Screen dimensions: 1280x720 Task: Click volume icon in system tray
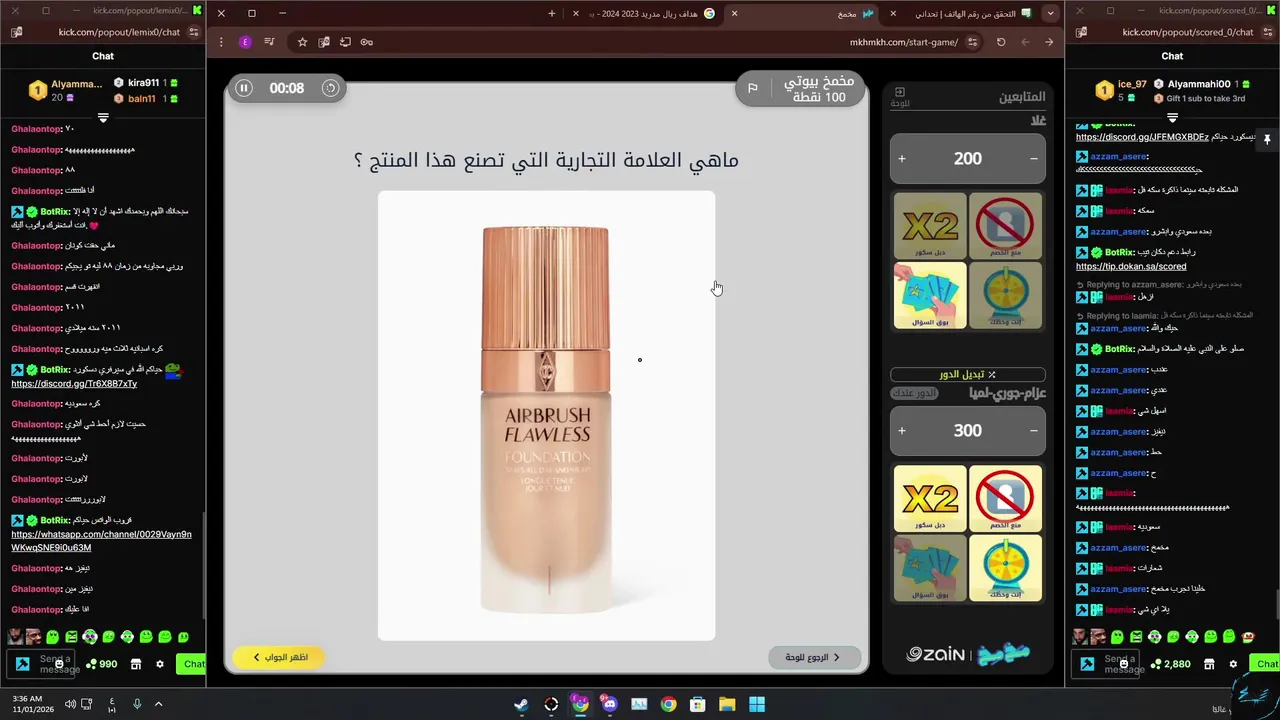tap(70, 704)
